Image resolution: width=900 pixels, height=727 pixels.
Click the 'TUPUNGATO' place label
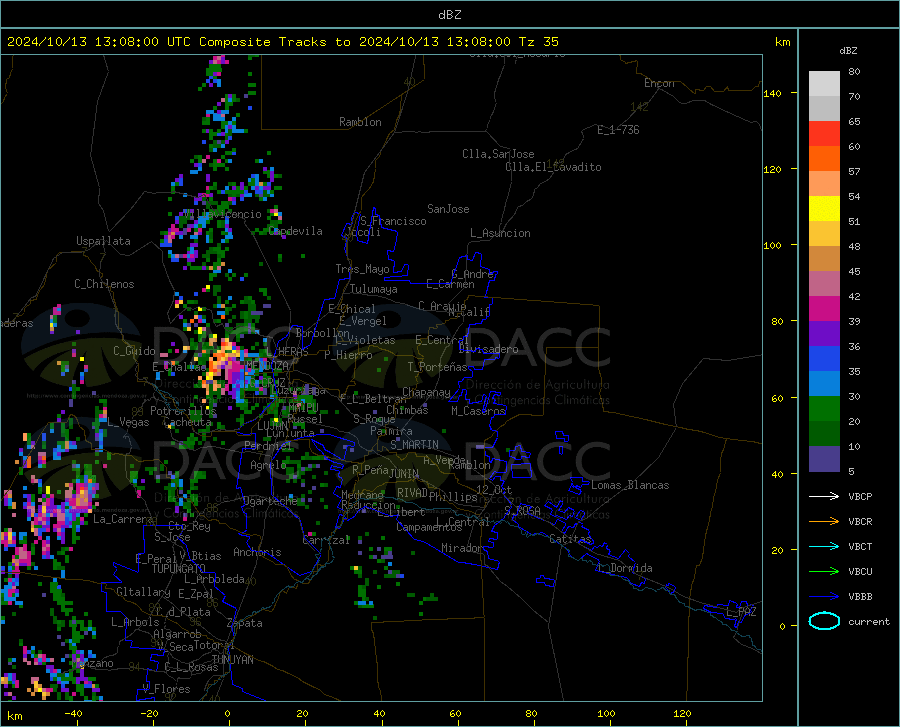tap(179, 569)
